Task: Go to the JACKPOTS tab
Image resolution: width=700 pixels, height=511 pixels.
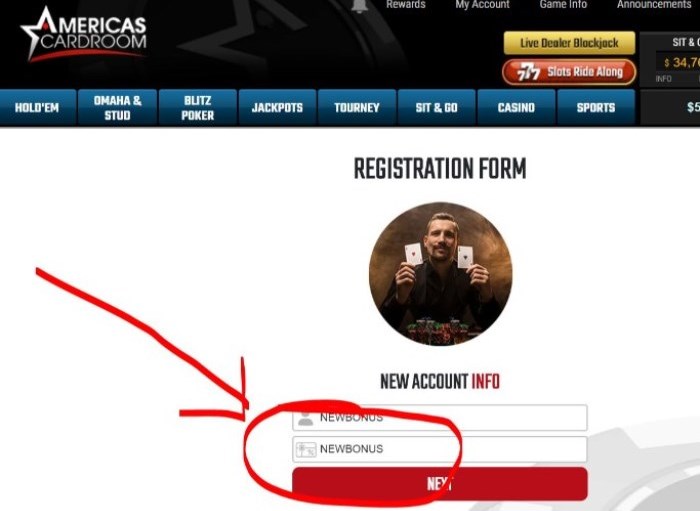Action: tap(277, 108)
